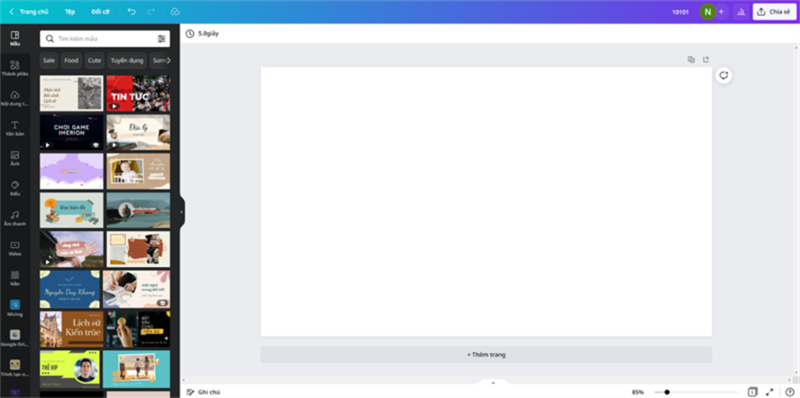
Task: Open the Ảnh photos tab
Action: pyautogui.click(x=15, y=159)
